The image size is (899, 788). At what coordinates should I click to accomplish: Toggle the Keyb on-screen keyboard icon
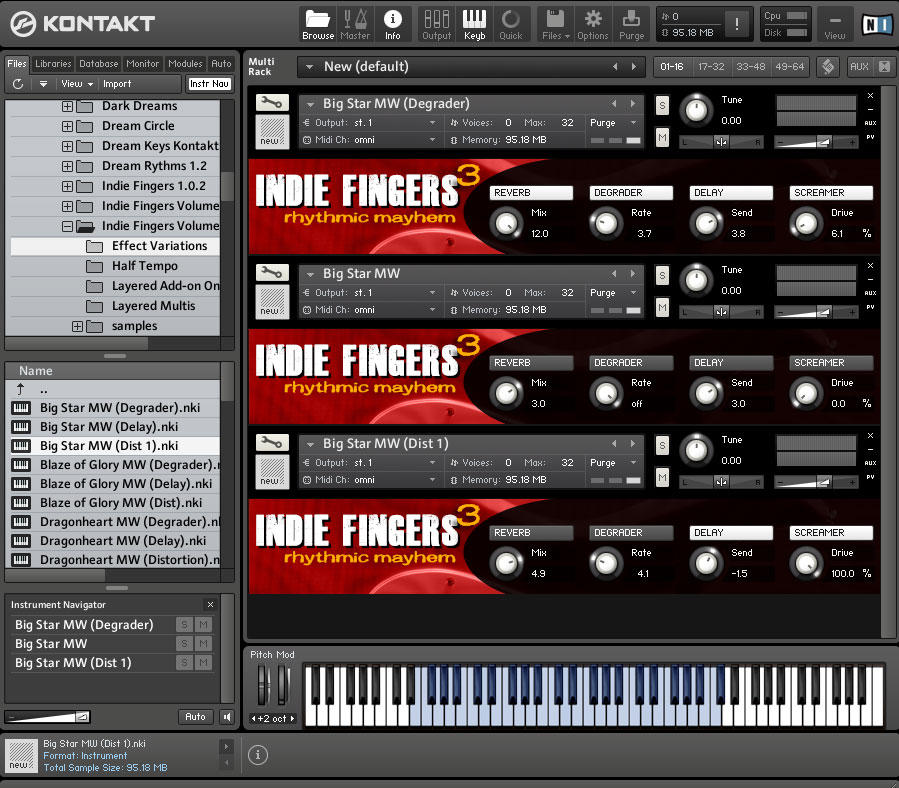[x=474, y=24]
